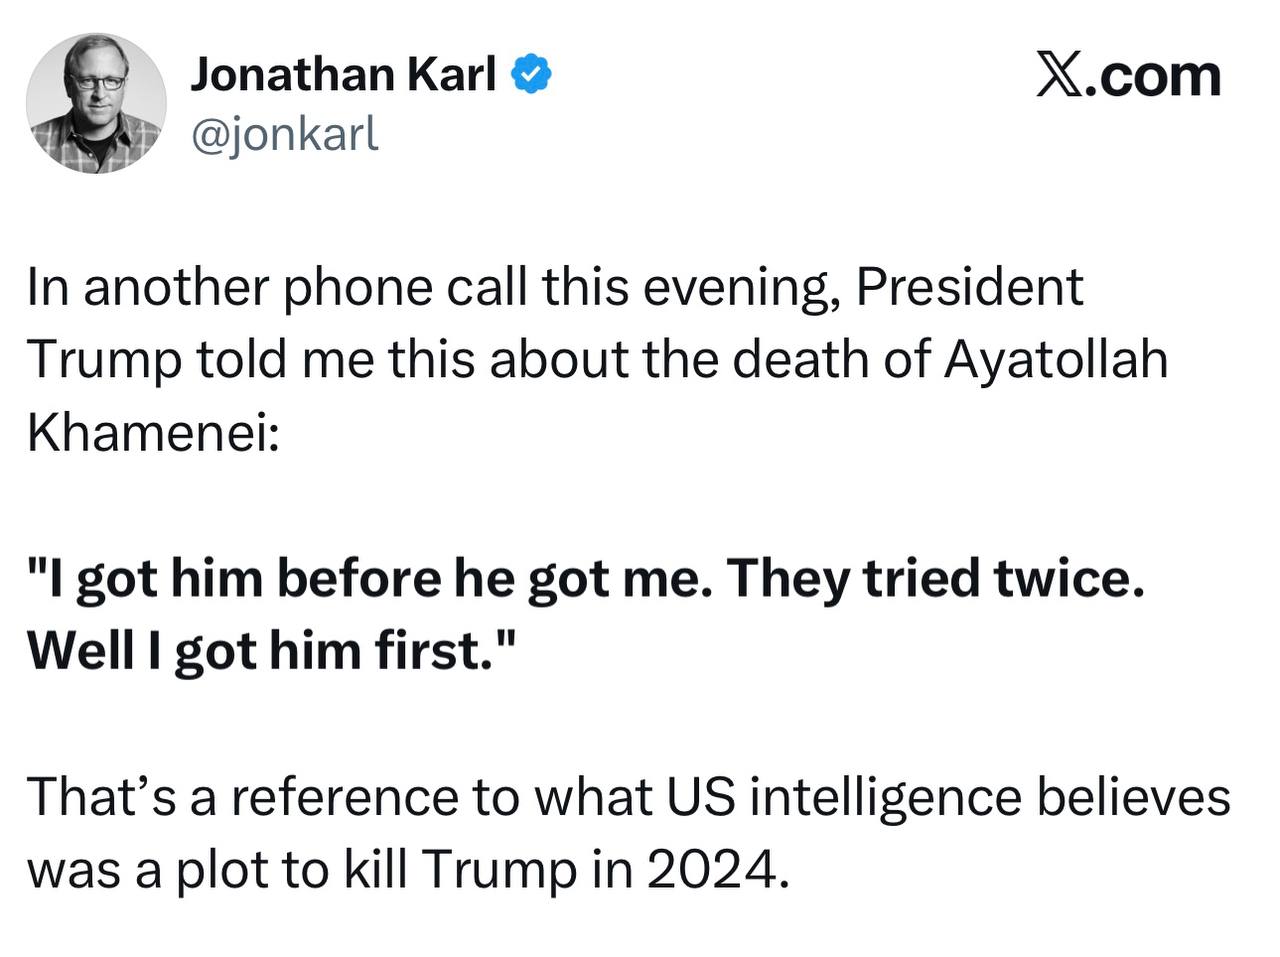Click the word "Khamenei:" in the tweet
1280x957 pixels.
(153, 432)
